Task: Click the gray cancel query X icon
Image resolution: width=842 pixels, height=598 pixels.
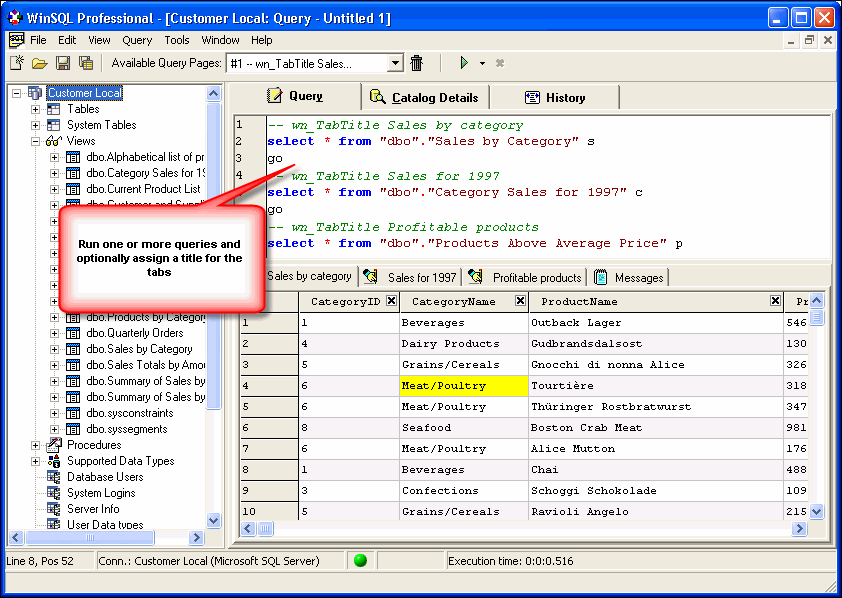Action: pos(500,63)
